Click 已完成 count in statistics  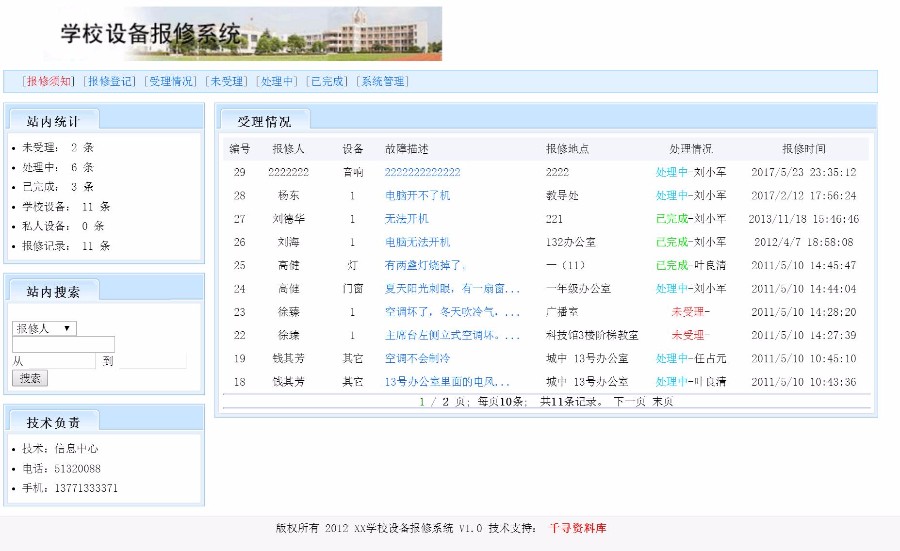point(58,187)
